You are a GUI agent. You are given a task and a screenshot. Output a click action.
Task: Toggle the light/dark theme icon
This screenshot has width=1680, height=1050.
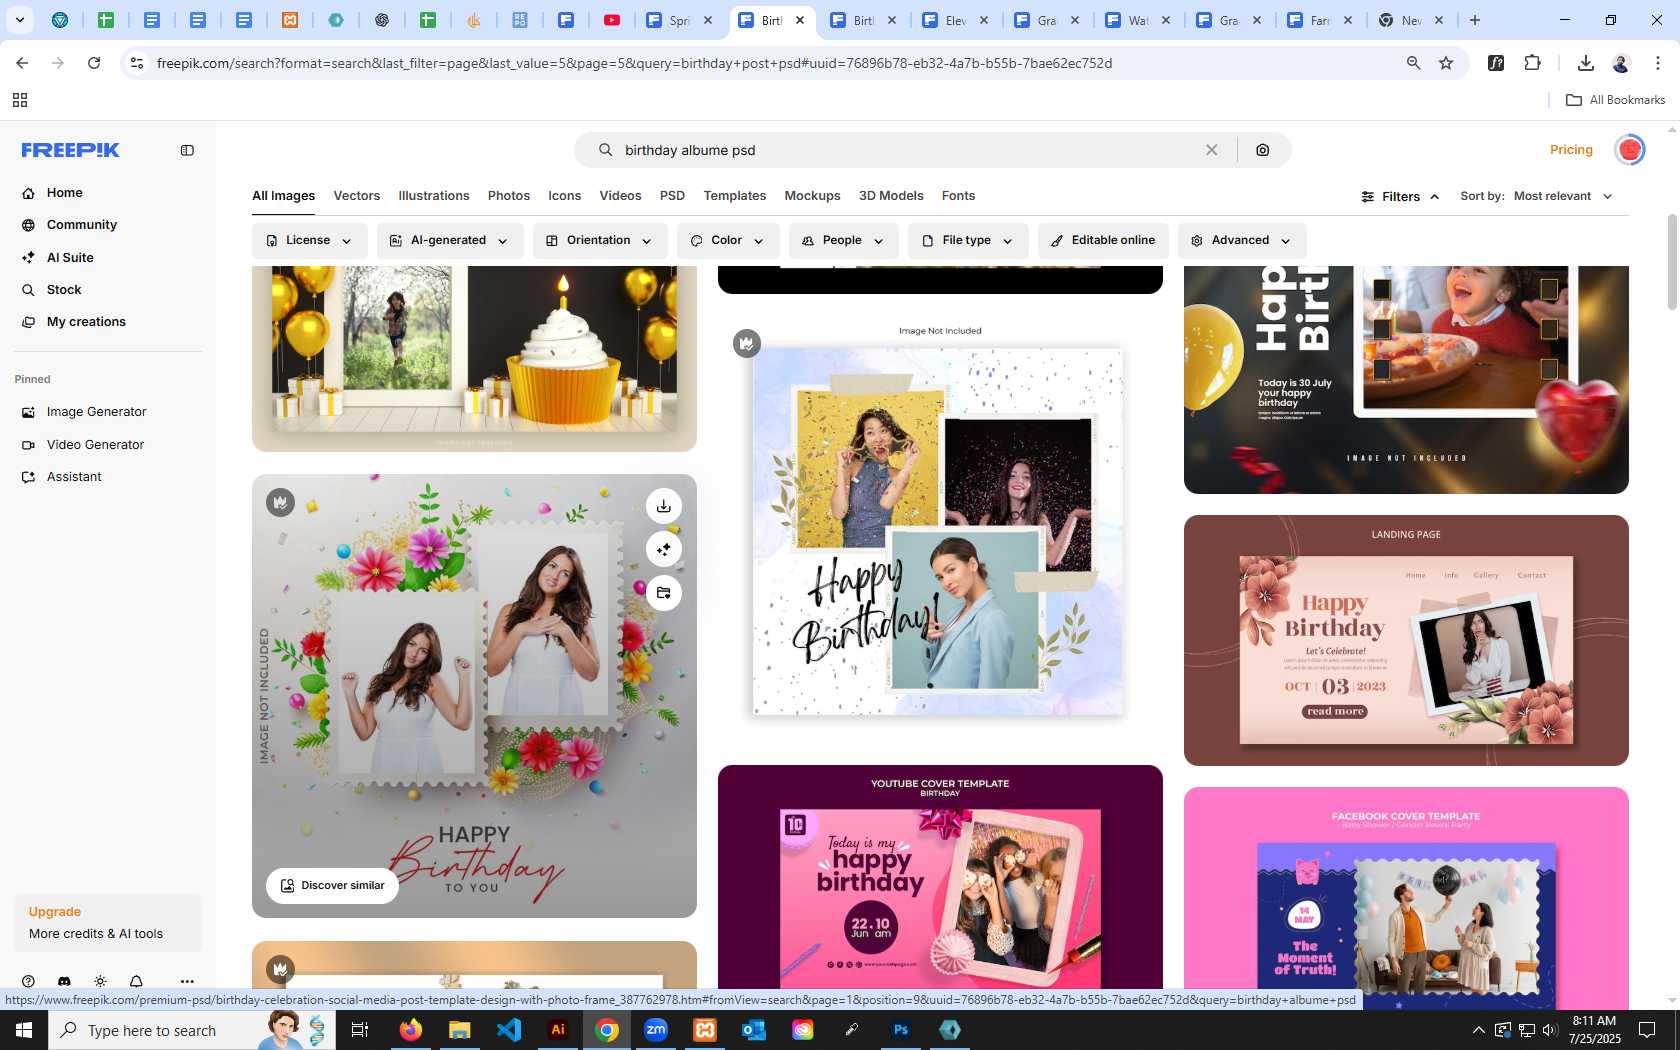[100, 982]
